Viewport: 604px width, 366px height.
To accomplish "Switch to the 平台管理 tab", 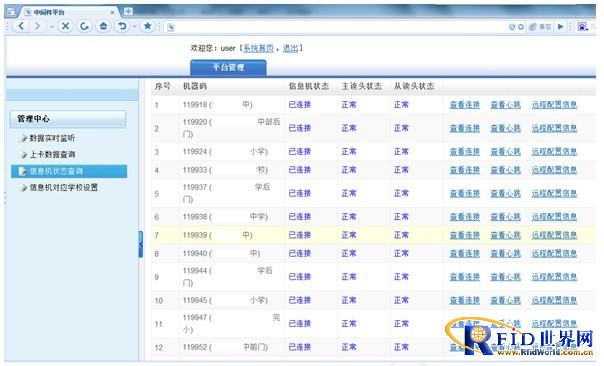I will coord(228,67).
